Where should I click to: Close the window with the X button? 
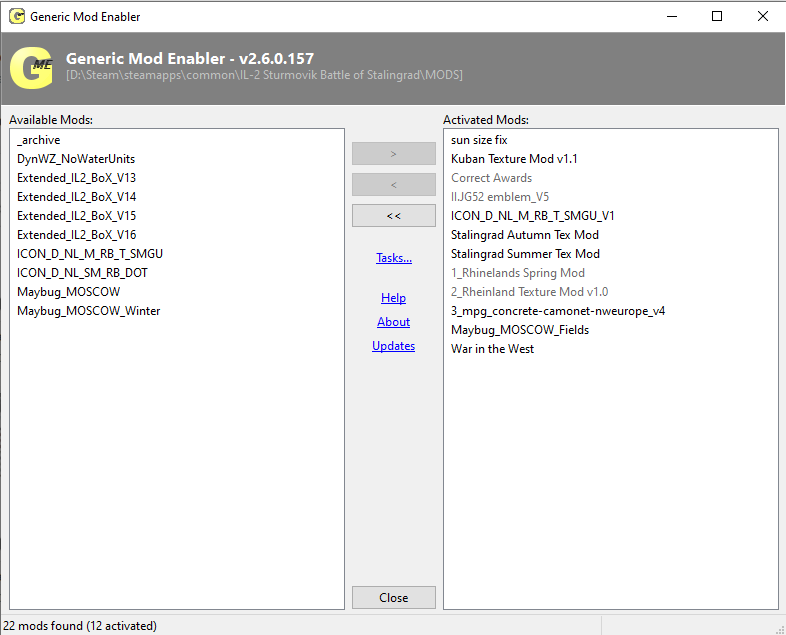[762, 16]
